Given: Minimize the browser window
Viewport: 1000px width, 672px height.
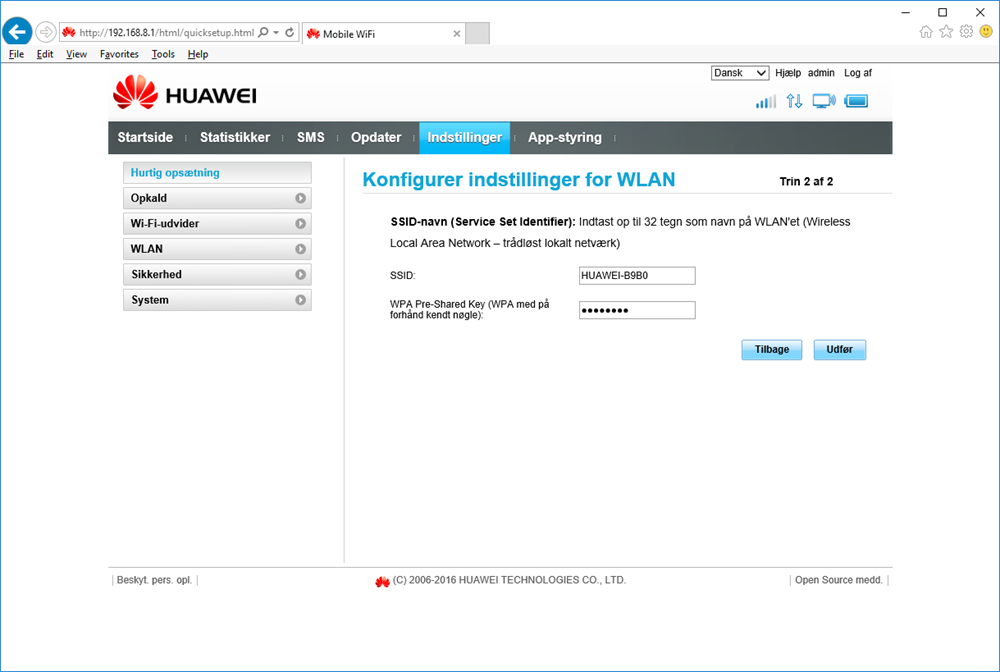Looking at the screenshot, I should click(906, 12).
